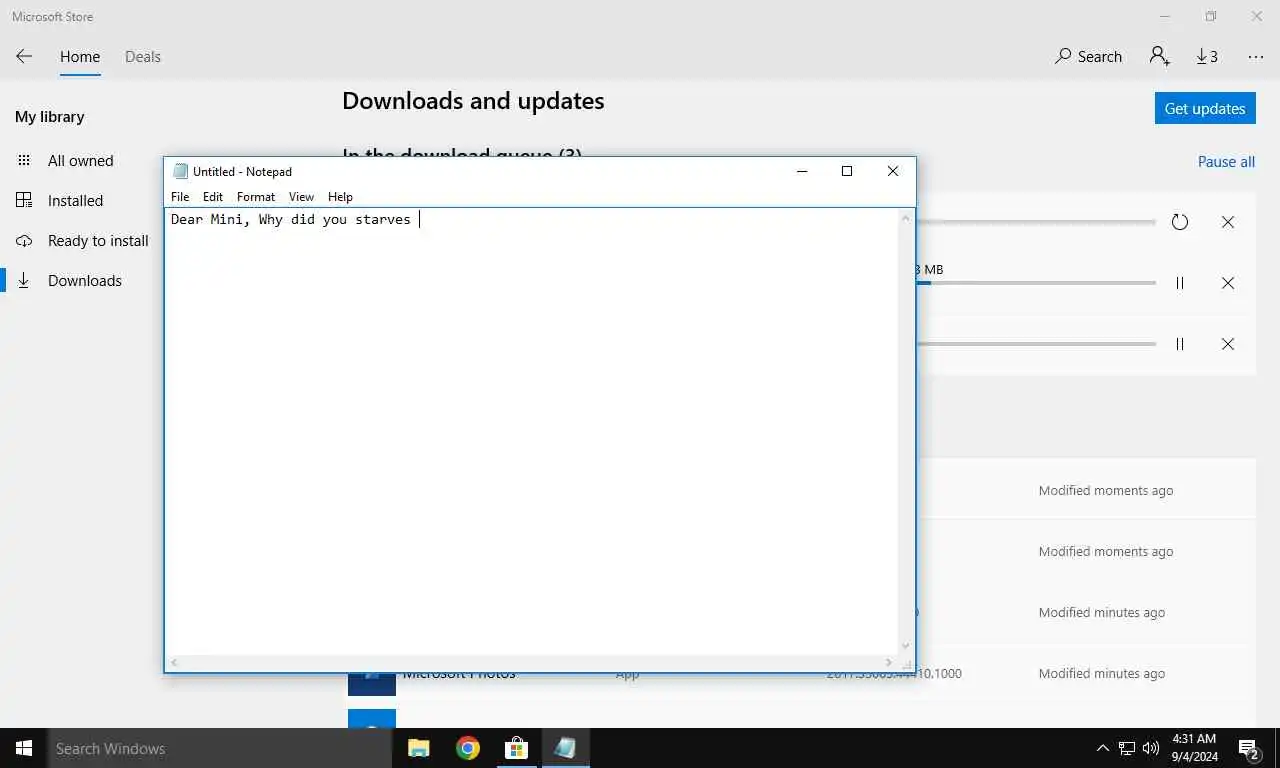1280x768 pixels.
Task: Open the File menu in Notepad
Action: point(180,197)
